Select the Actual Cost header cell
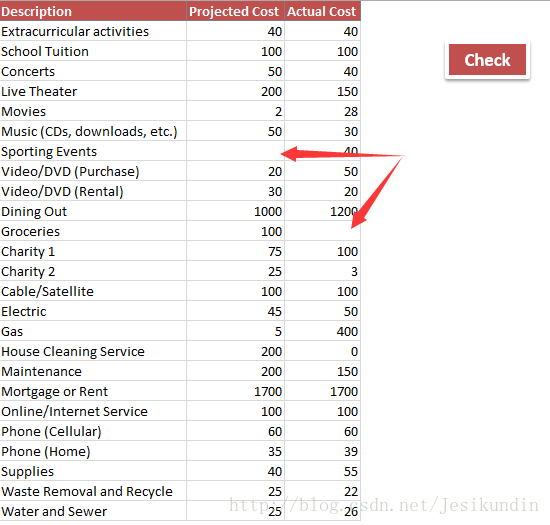 pyautogui.click(x=322, y=11)
